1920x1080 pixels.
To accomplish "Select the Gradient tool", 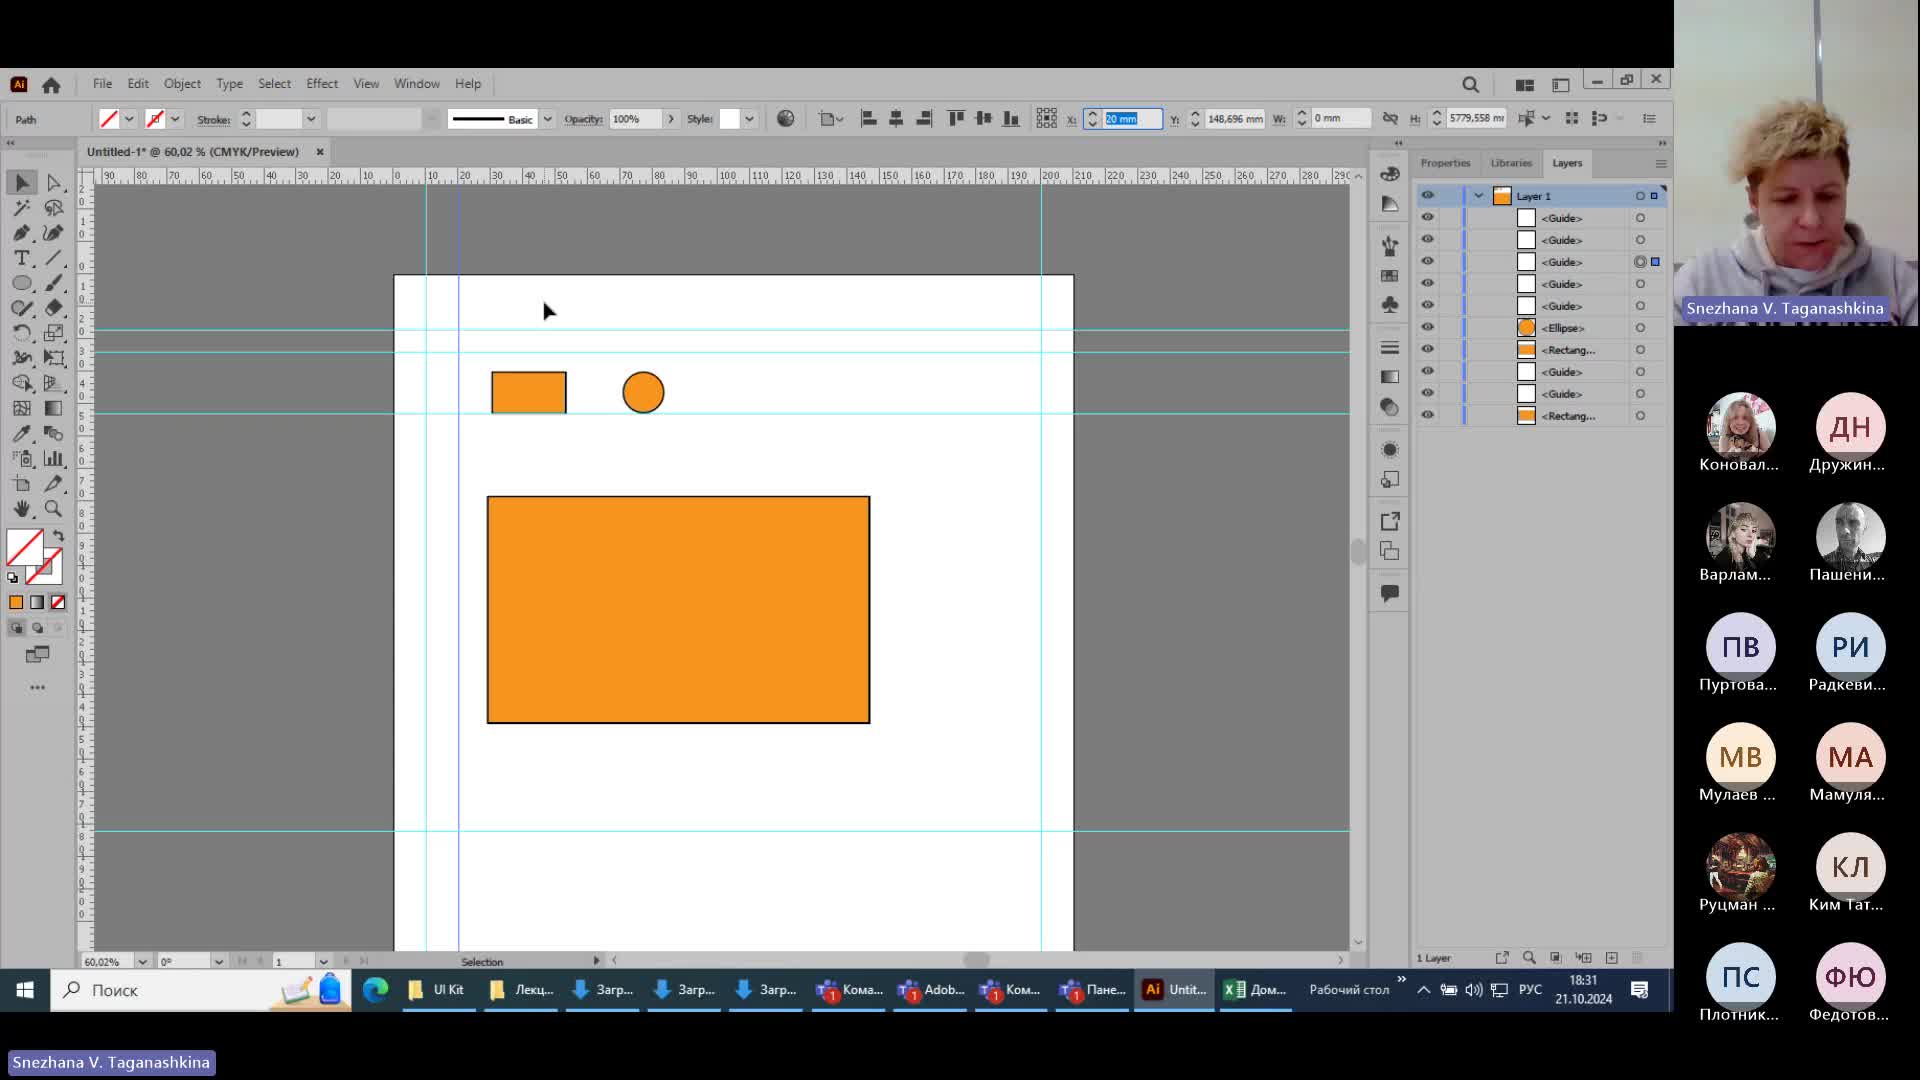I will click(54, 408).
